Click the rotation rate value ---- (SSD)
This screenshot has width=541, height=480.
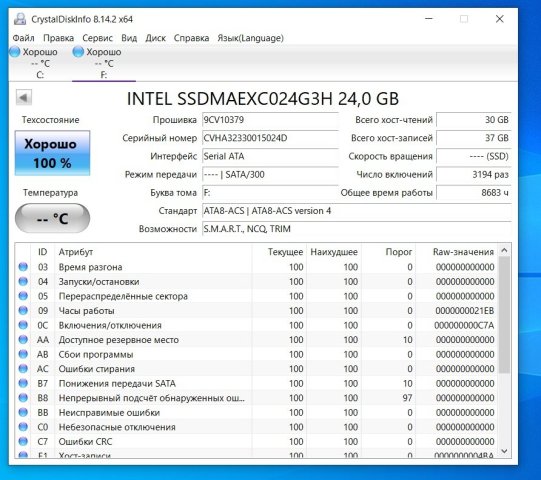pos(474,156)
